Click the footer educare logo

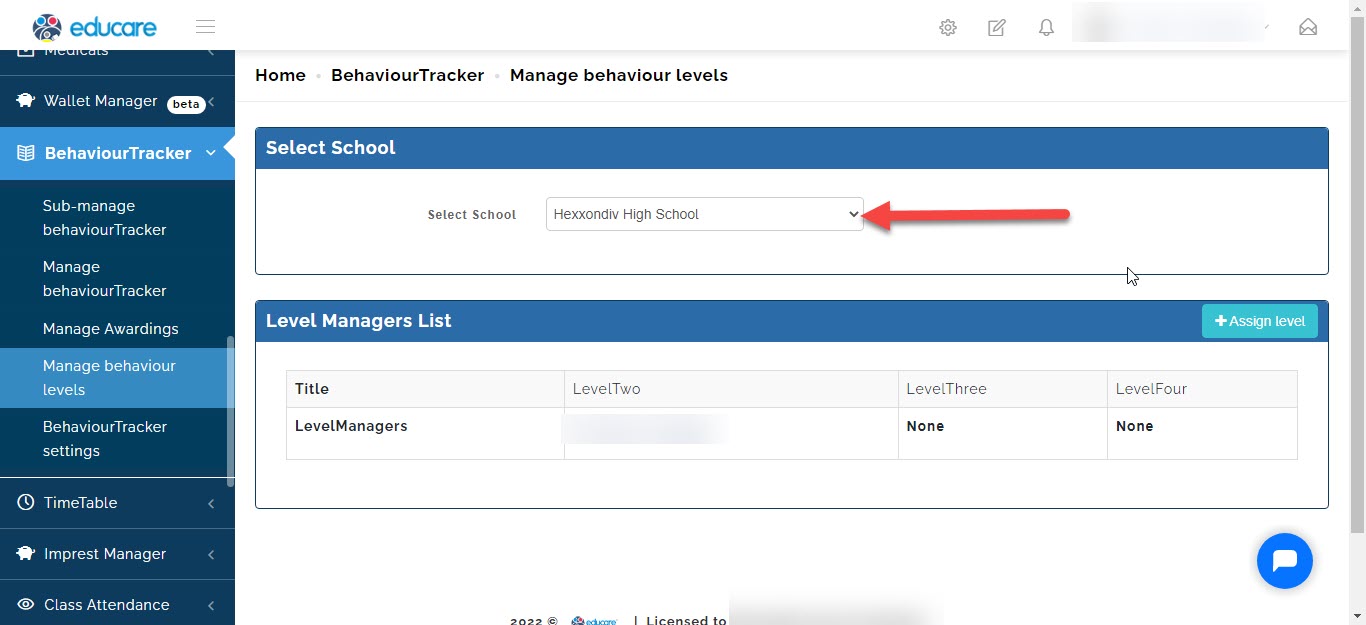(x=594, y=620)
